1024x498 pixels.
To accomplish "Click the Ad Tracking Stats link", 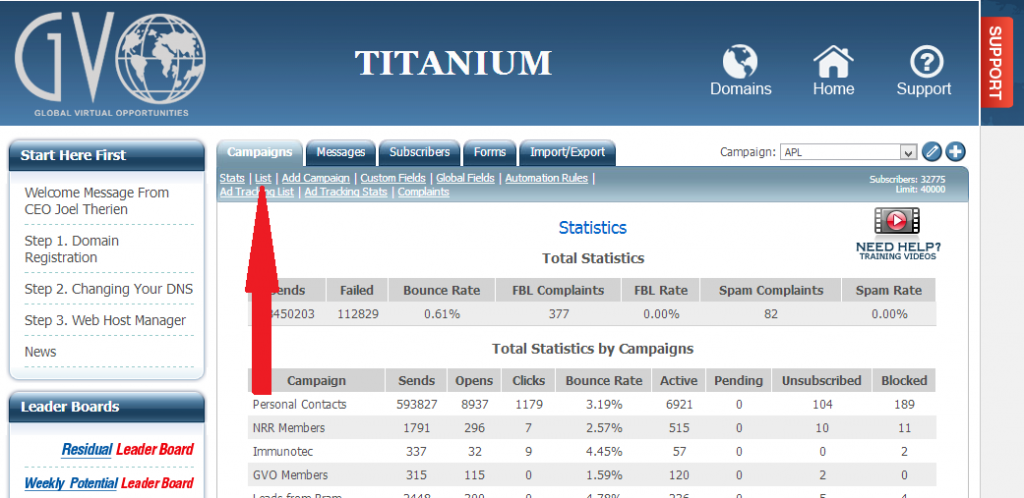I will (345, 192).
